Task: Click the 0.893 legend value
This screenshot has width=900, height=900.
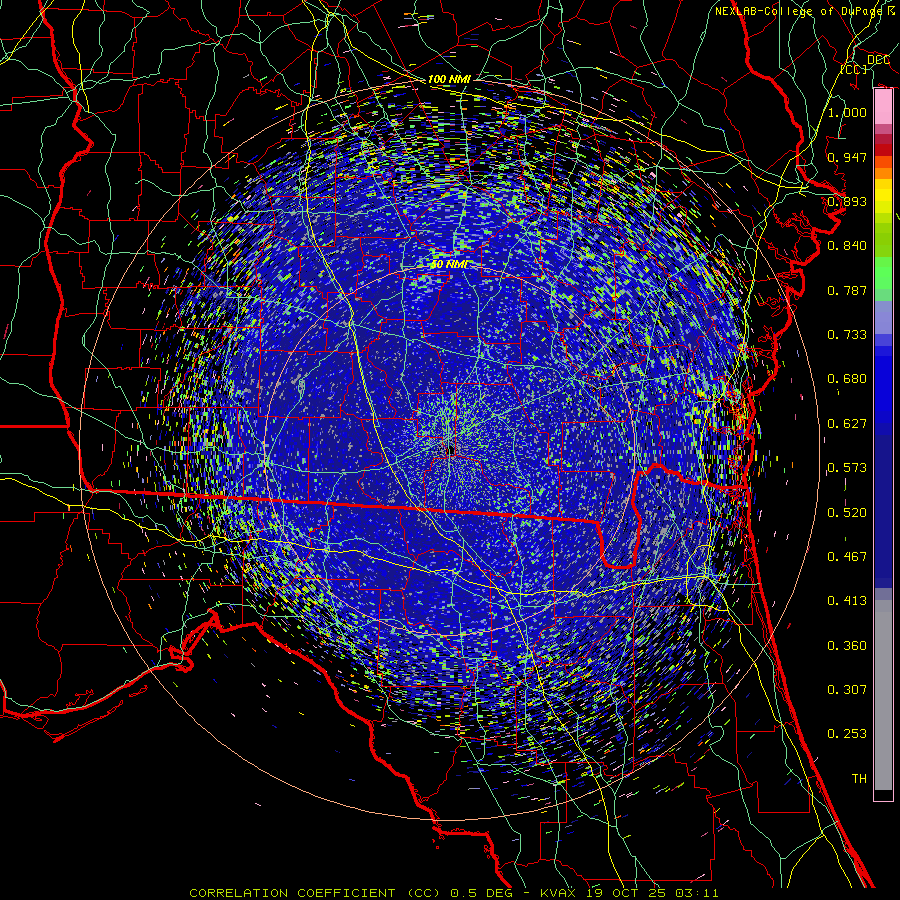Action: pyautogui.click(x=847, y=201)
